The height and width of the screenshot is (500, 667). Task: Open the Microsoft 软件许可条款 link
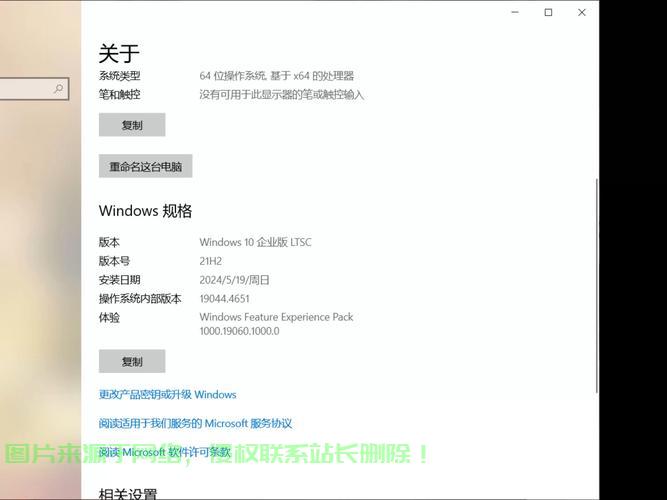point(165,452)
